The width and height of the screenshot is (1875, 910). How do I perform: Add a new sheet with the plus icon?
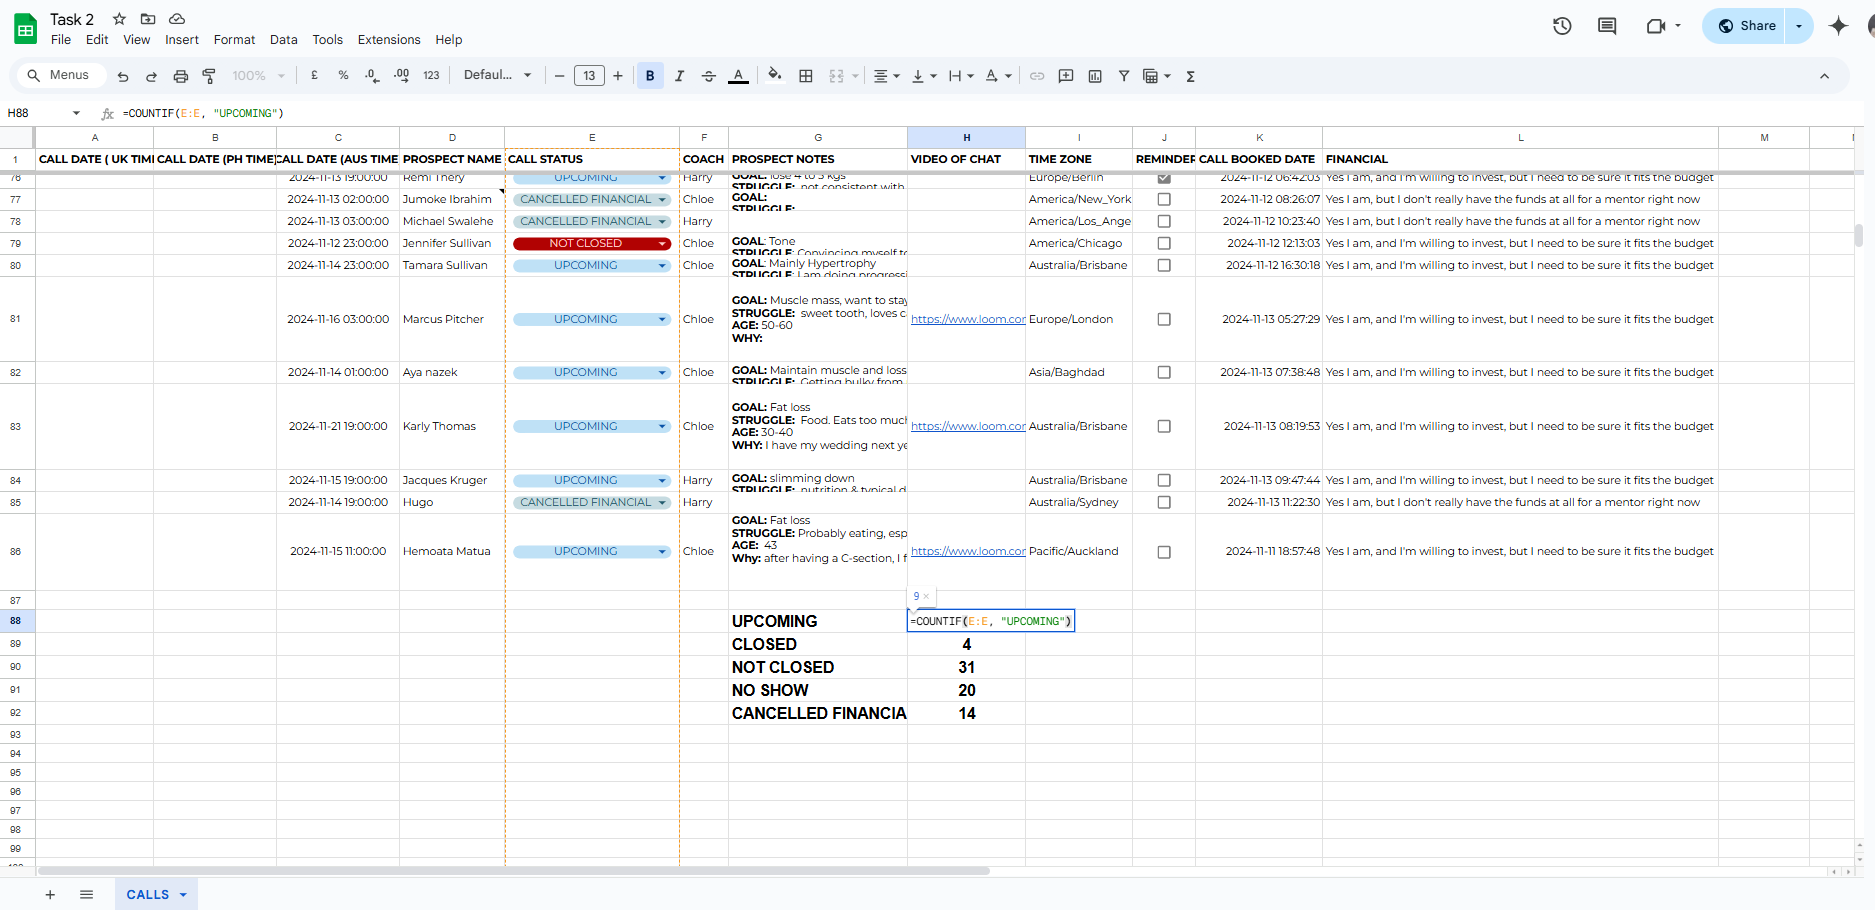50,895
